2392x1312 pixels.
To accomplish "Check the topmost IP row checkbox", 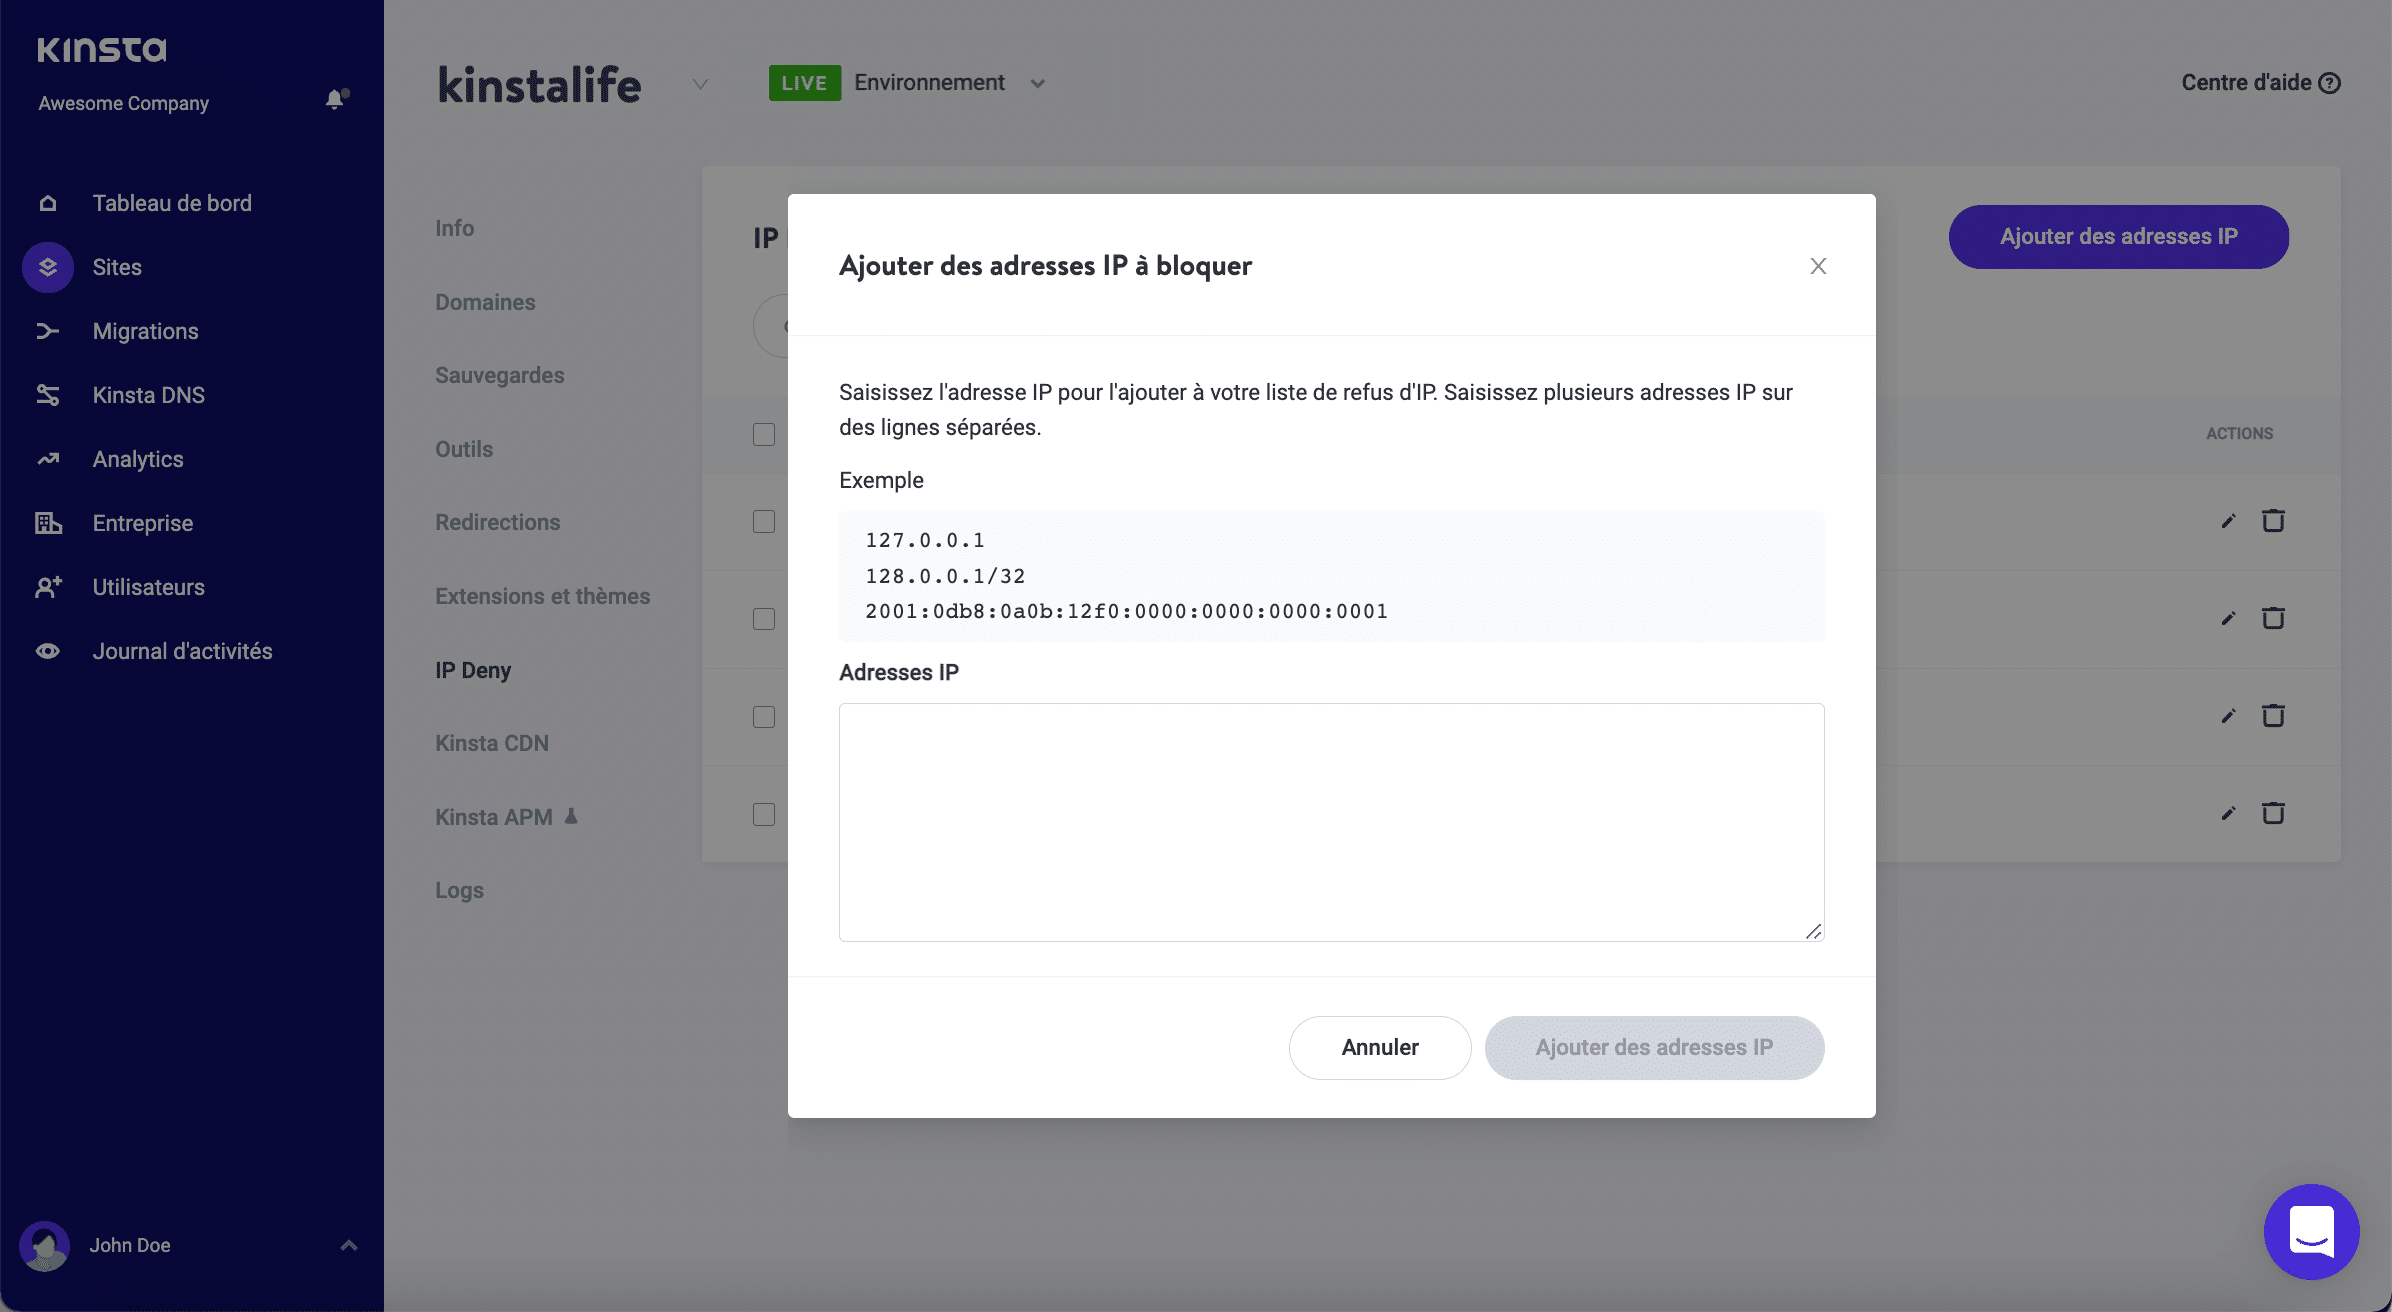I will point(764,521).
